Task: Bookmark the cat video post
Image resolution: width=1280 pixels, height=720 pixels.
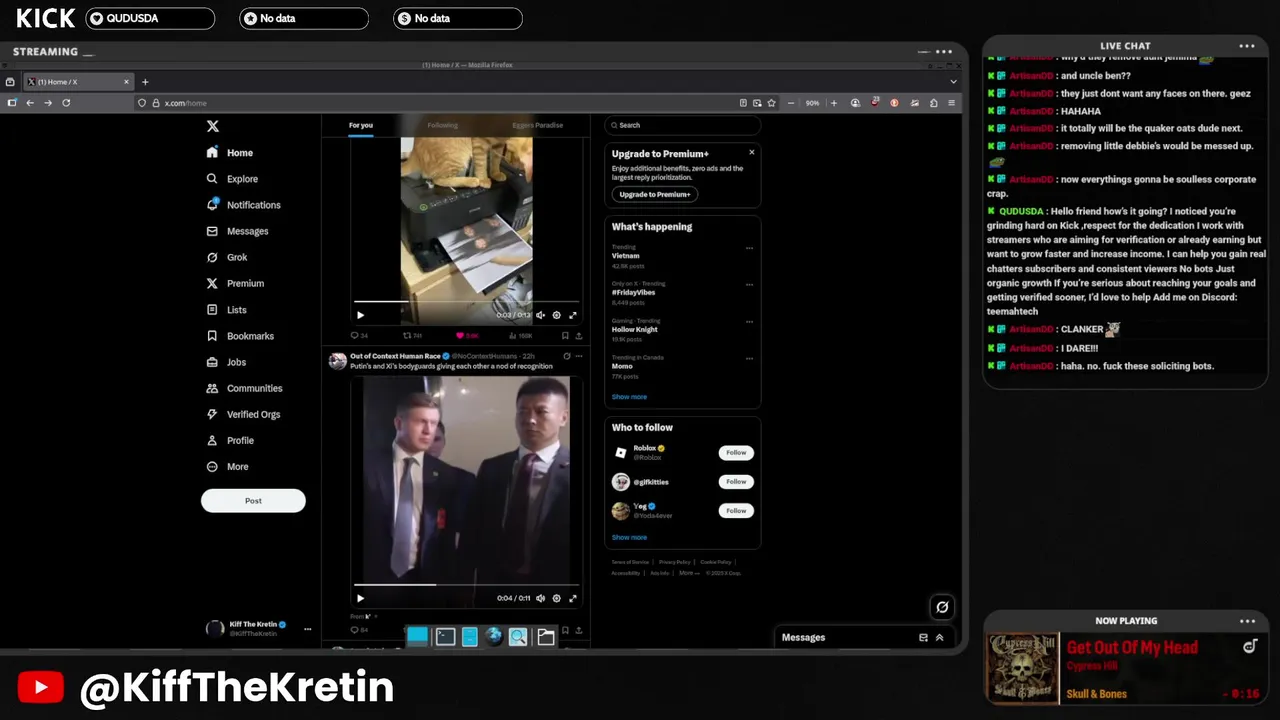Action: [565, 336]
